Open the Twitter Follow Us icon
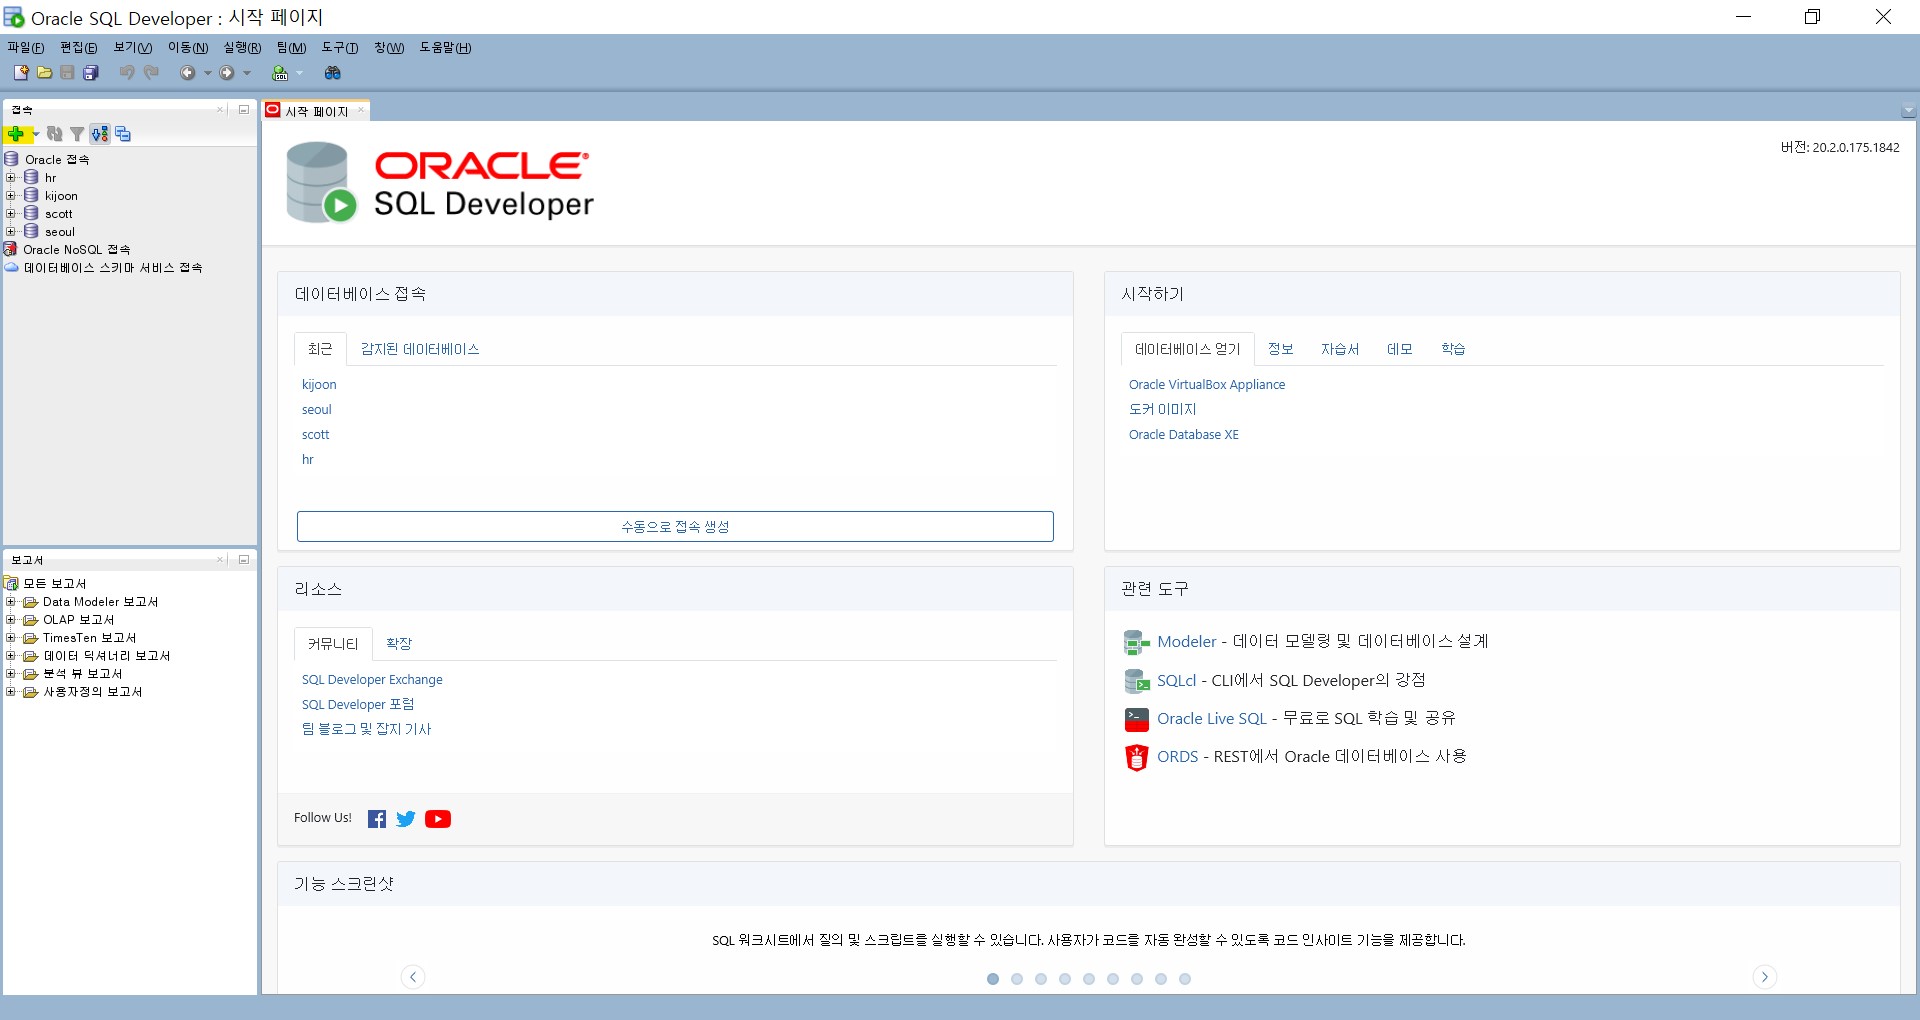 [406, 819]
